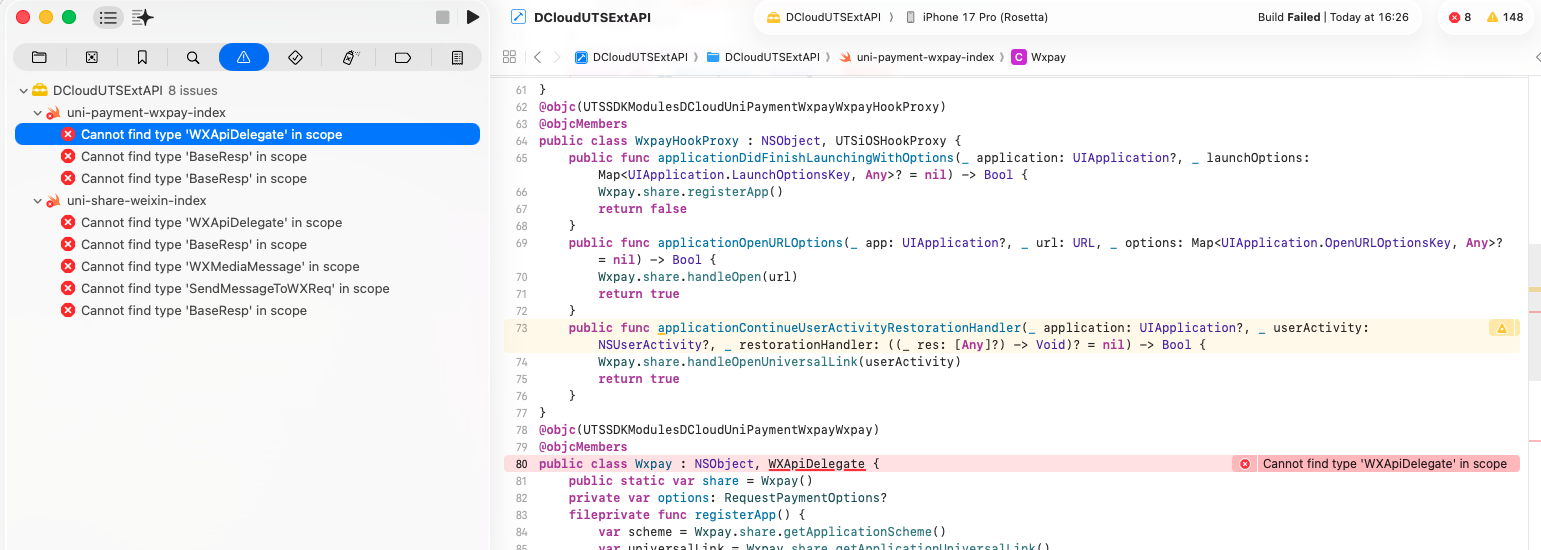Image resolution: width=1541 pixels, height=550 pixels.
Task: Show the 148 warnings indicator
Action: pos(1505,17)
